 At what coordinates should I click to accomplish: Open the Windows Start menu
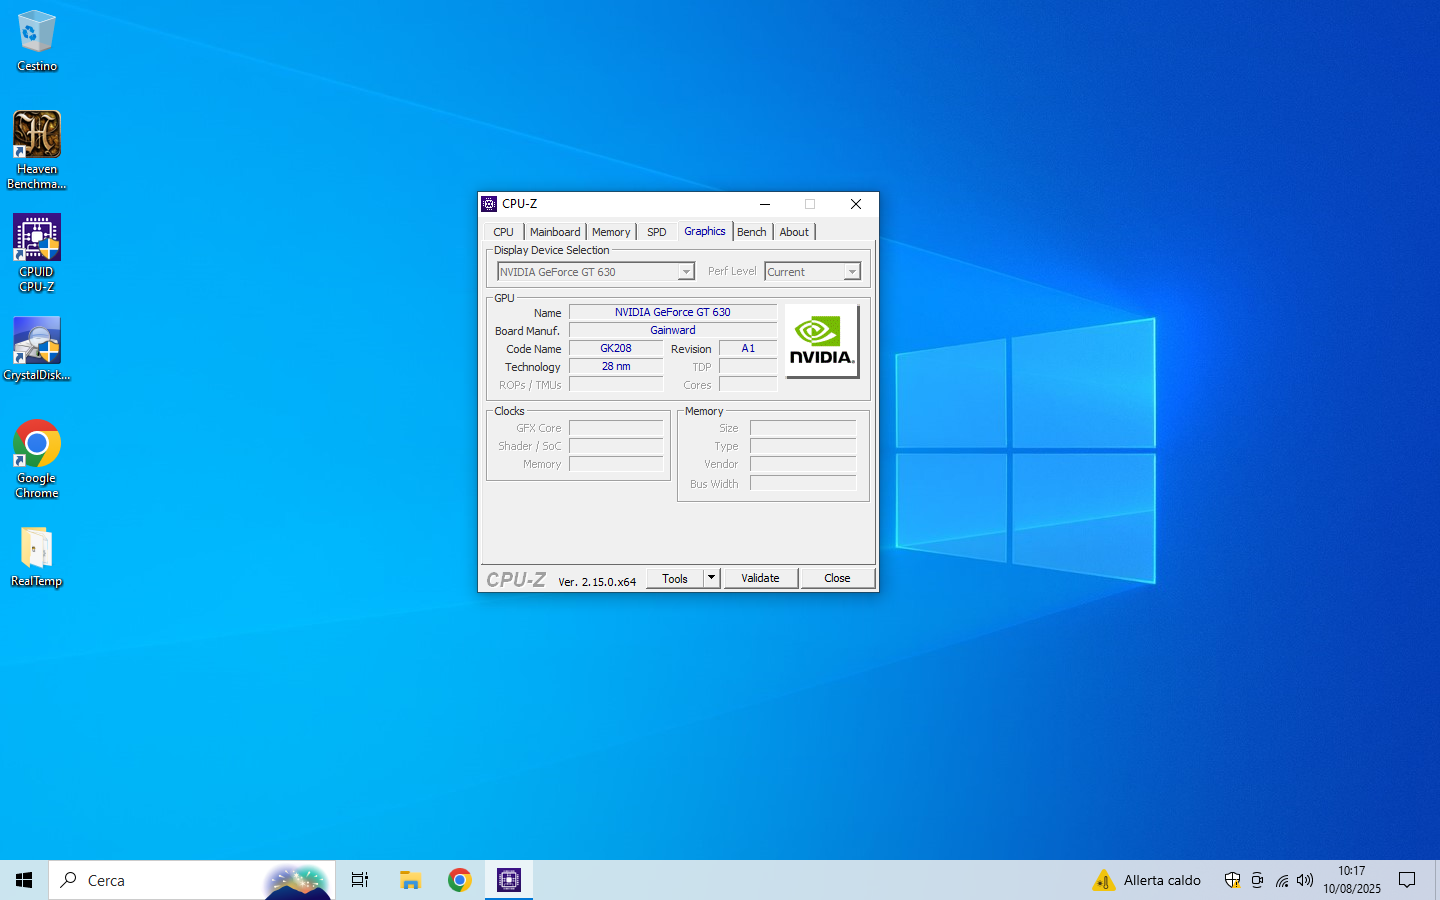(x=24, y=880)
